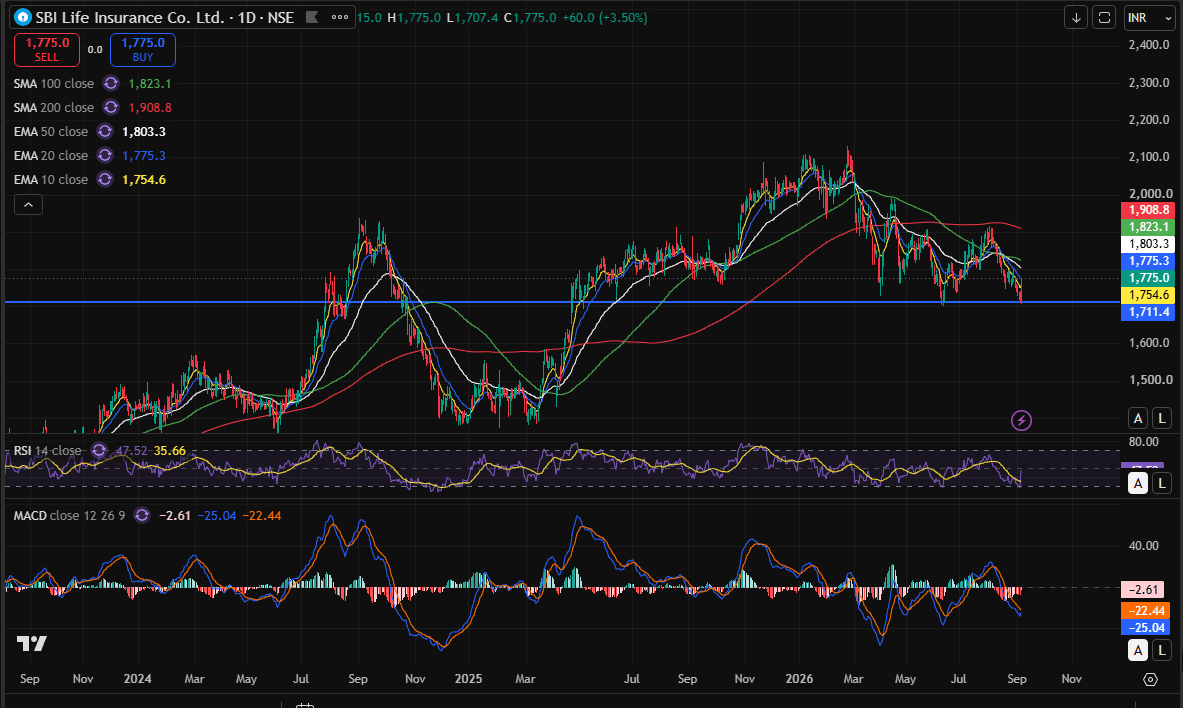1183x708 pixels.
Task: Click the white 1,803.3 price scale label
Action: coord(1148,244)
